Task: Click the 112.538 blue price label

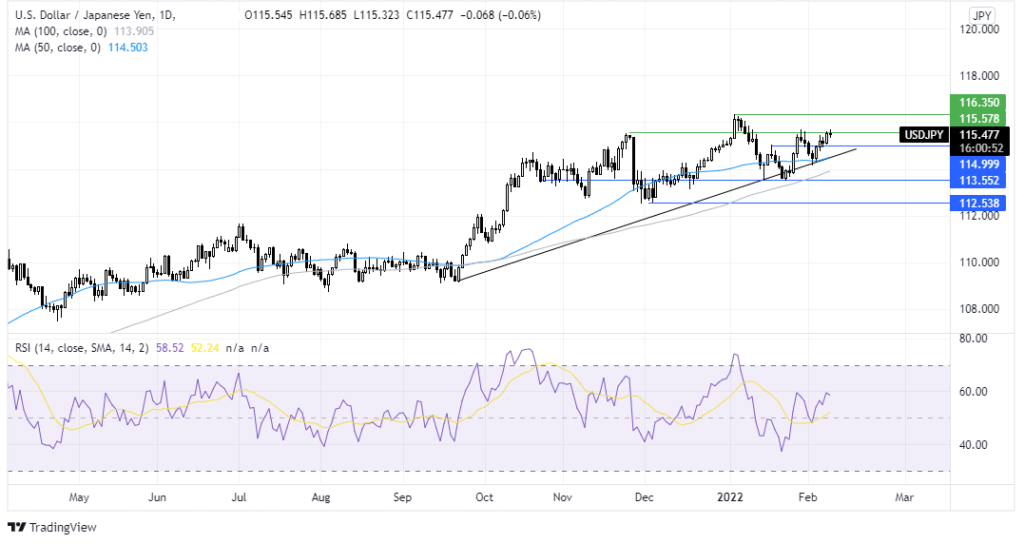Action: [x=979, y=203]
